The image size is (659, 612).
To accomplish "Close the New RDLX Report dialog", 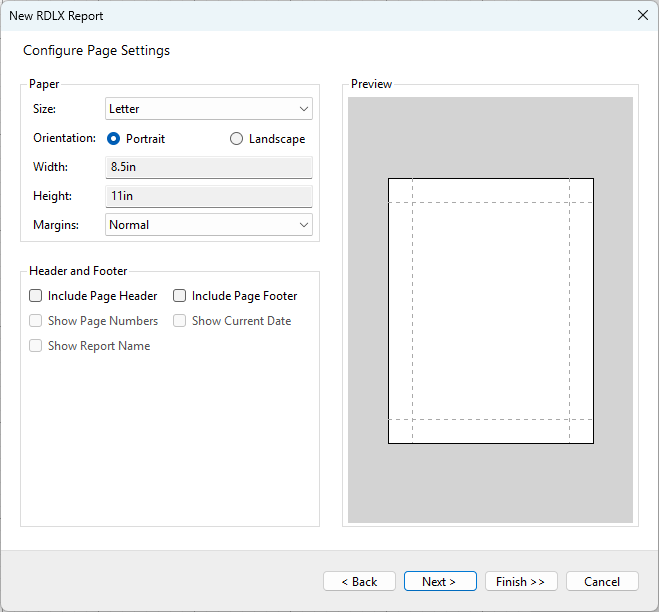I will (643, 16).
